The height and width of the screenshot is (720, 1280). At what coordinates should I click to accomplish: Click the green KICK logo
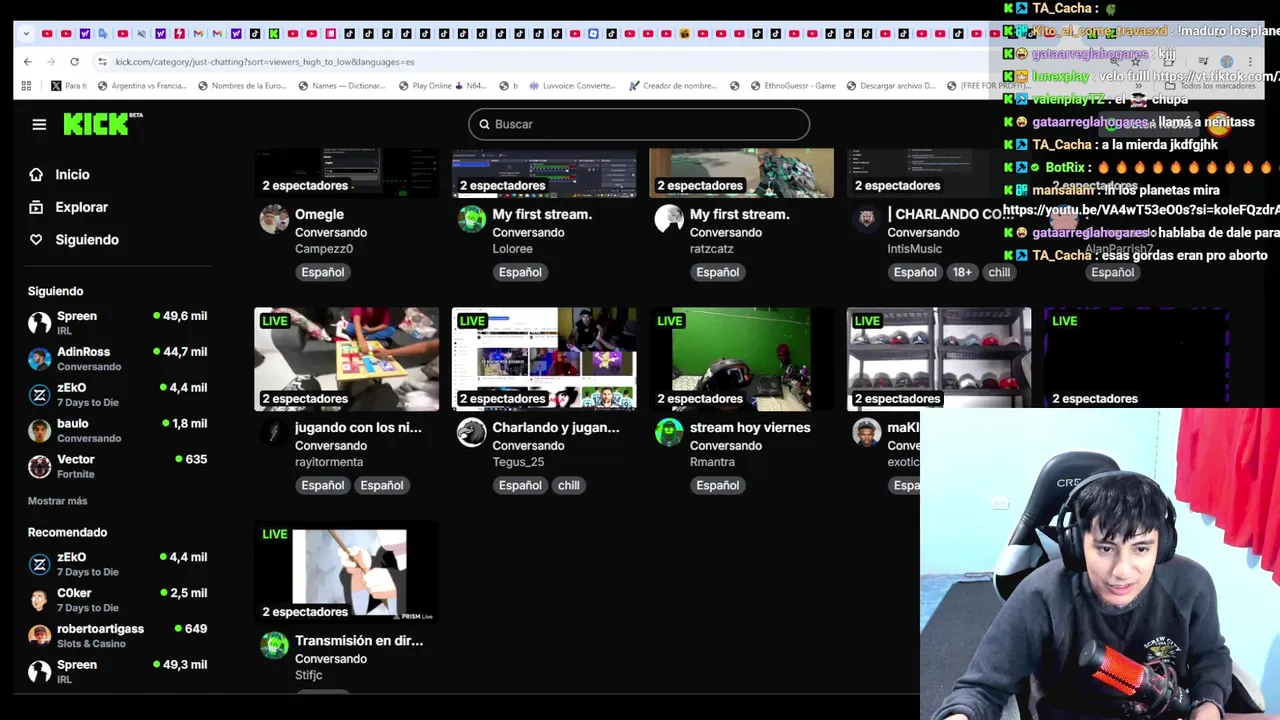(x=101, y=124)
